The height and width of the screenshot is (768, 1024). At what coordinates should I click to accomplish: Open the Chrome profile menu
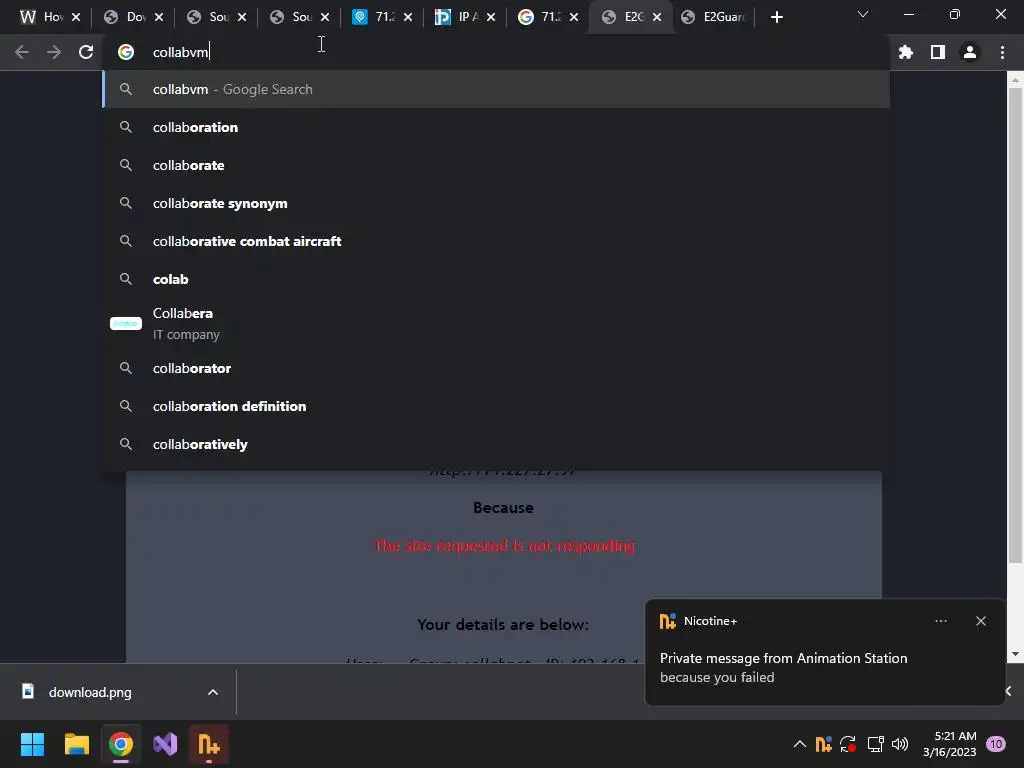click(970, 52)
